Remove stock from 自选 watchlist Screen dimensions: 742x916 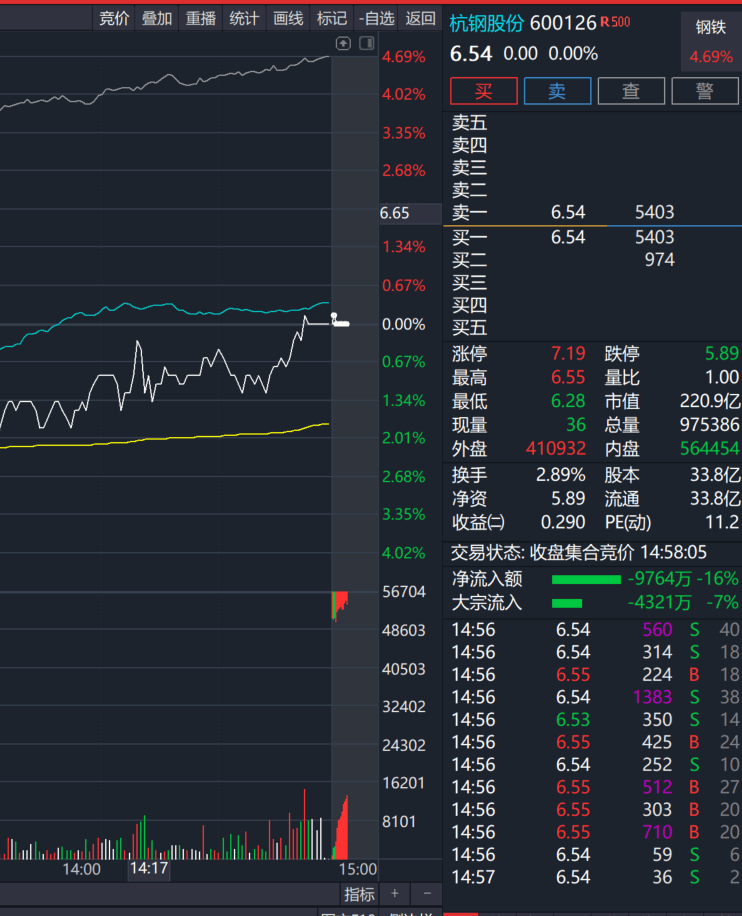point(376,19)
